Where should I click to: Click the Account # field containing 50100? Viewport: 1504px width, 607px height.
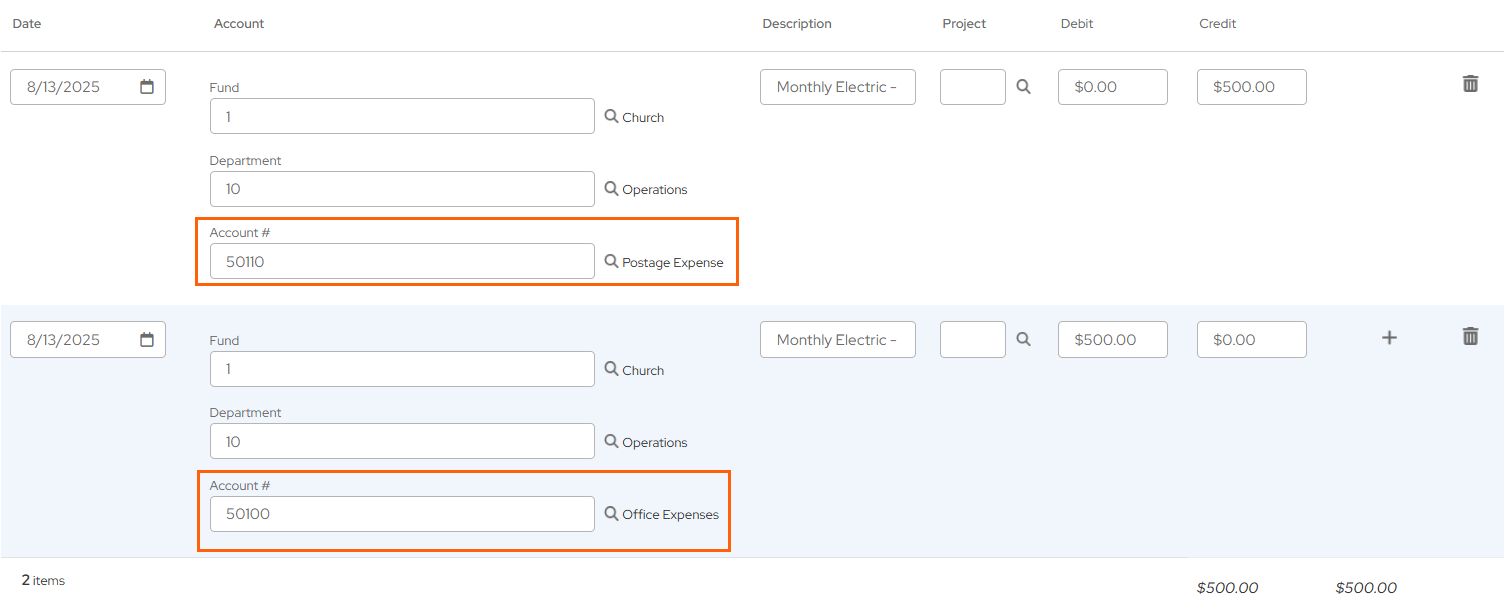(x=402, y=514)
